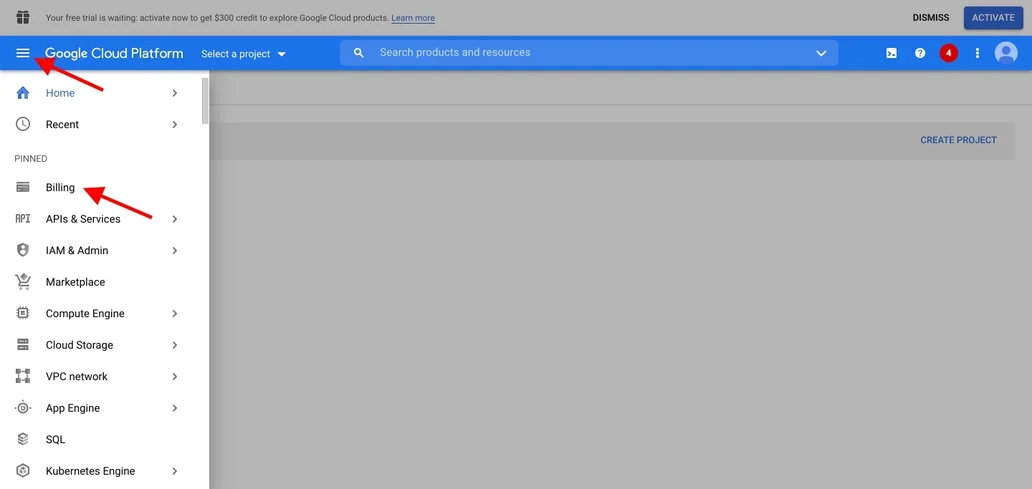This screenshot has height=489, width=1032.
Task: Expand the search bar dropdown arrow
Action: click(821, 53)
